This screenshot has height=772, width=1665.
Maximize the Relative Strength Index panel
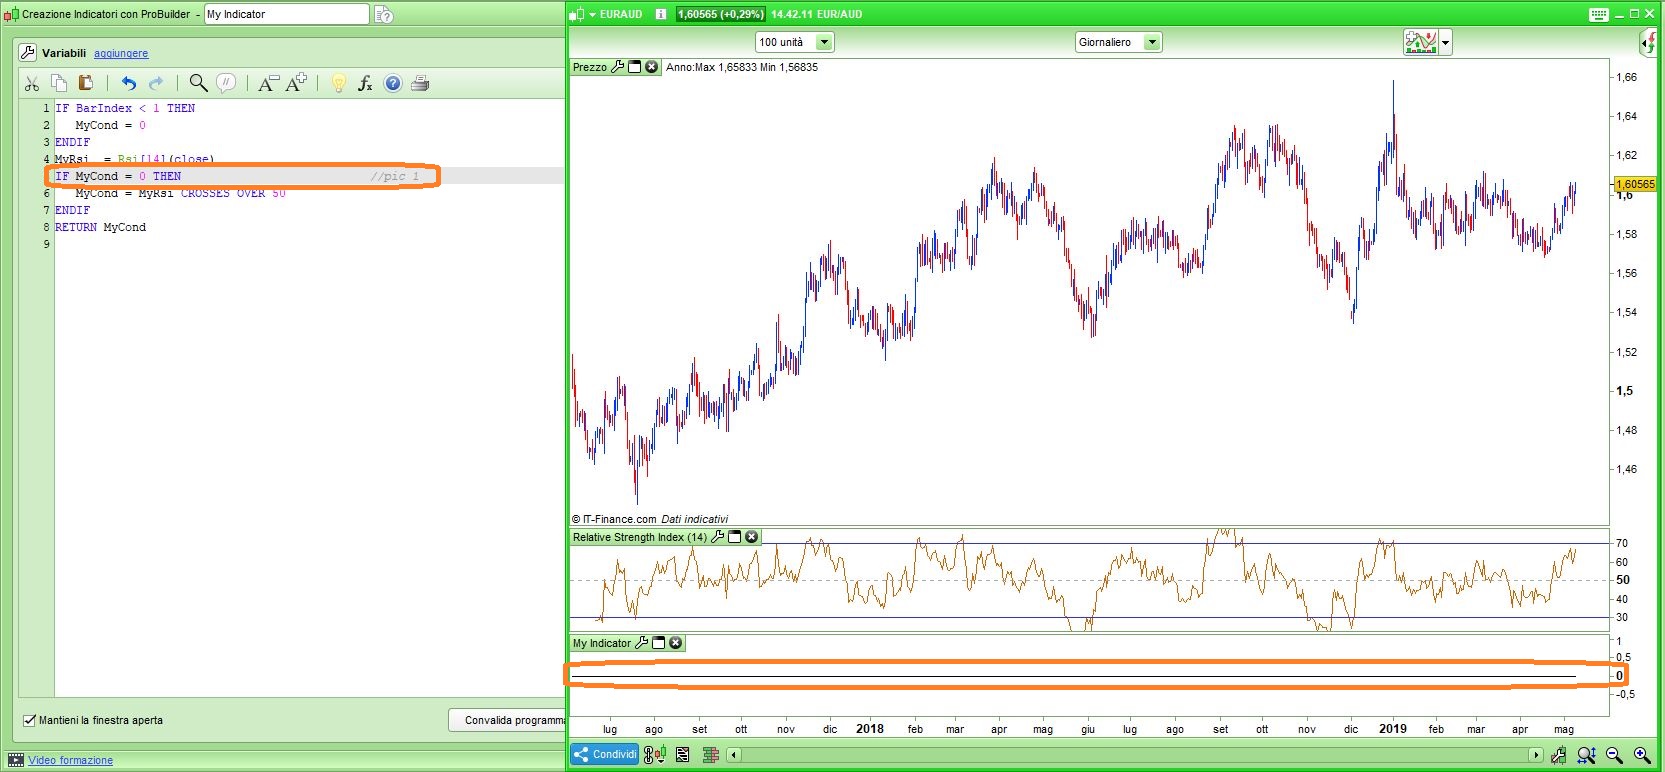734,537
